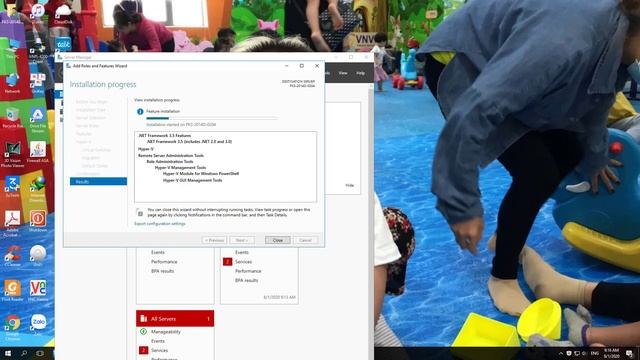Click the Hide link in Server Manager
This screenshot has height=360, width=640.
[x=350, y=185]
